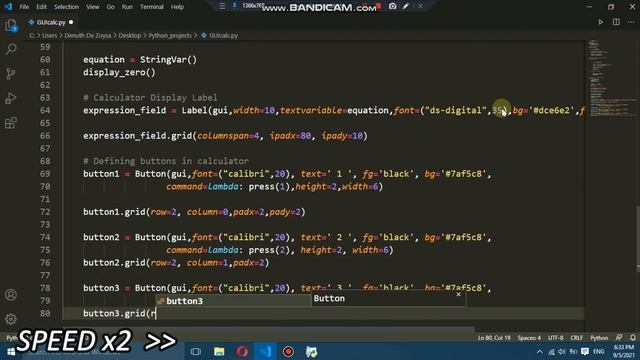Open the Accounts menu icon
The width and height of the screenshot is (640, 360).
tap(11, 295)
